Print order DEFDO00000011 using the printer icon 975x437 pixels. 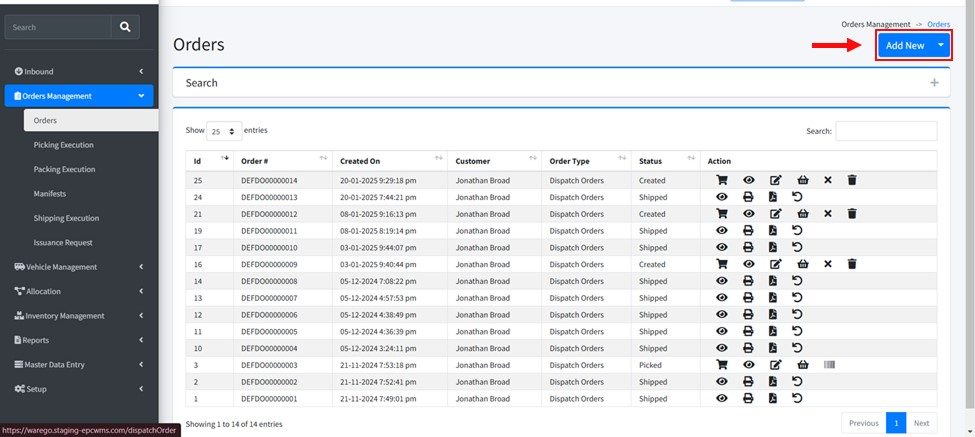(x=748, y=231)
